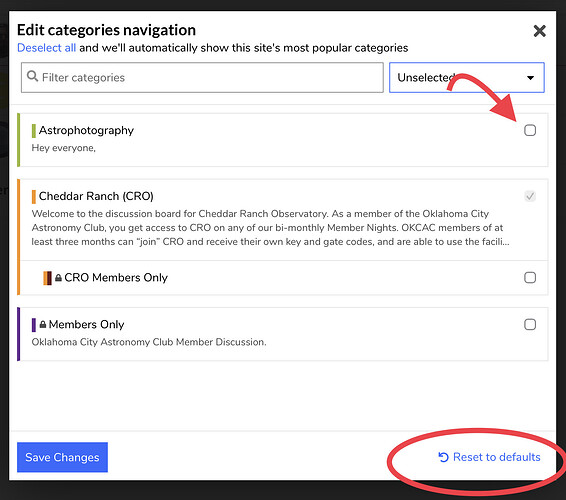Close the Edit categories navigation dialog
The width and height of the screenshot is (566, 500).
coord(539,31)
